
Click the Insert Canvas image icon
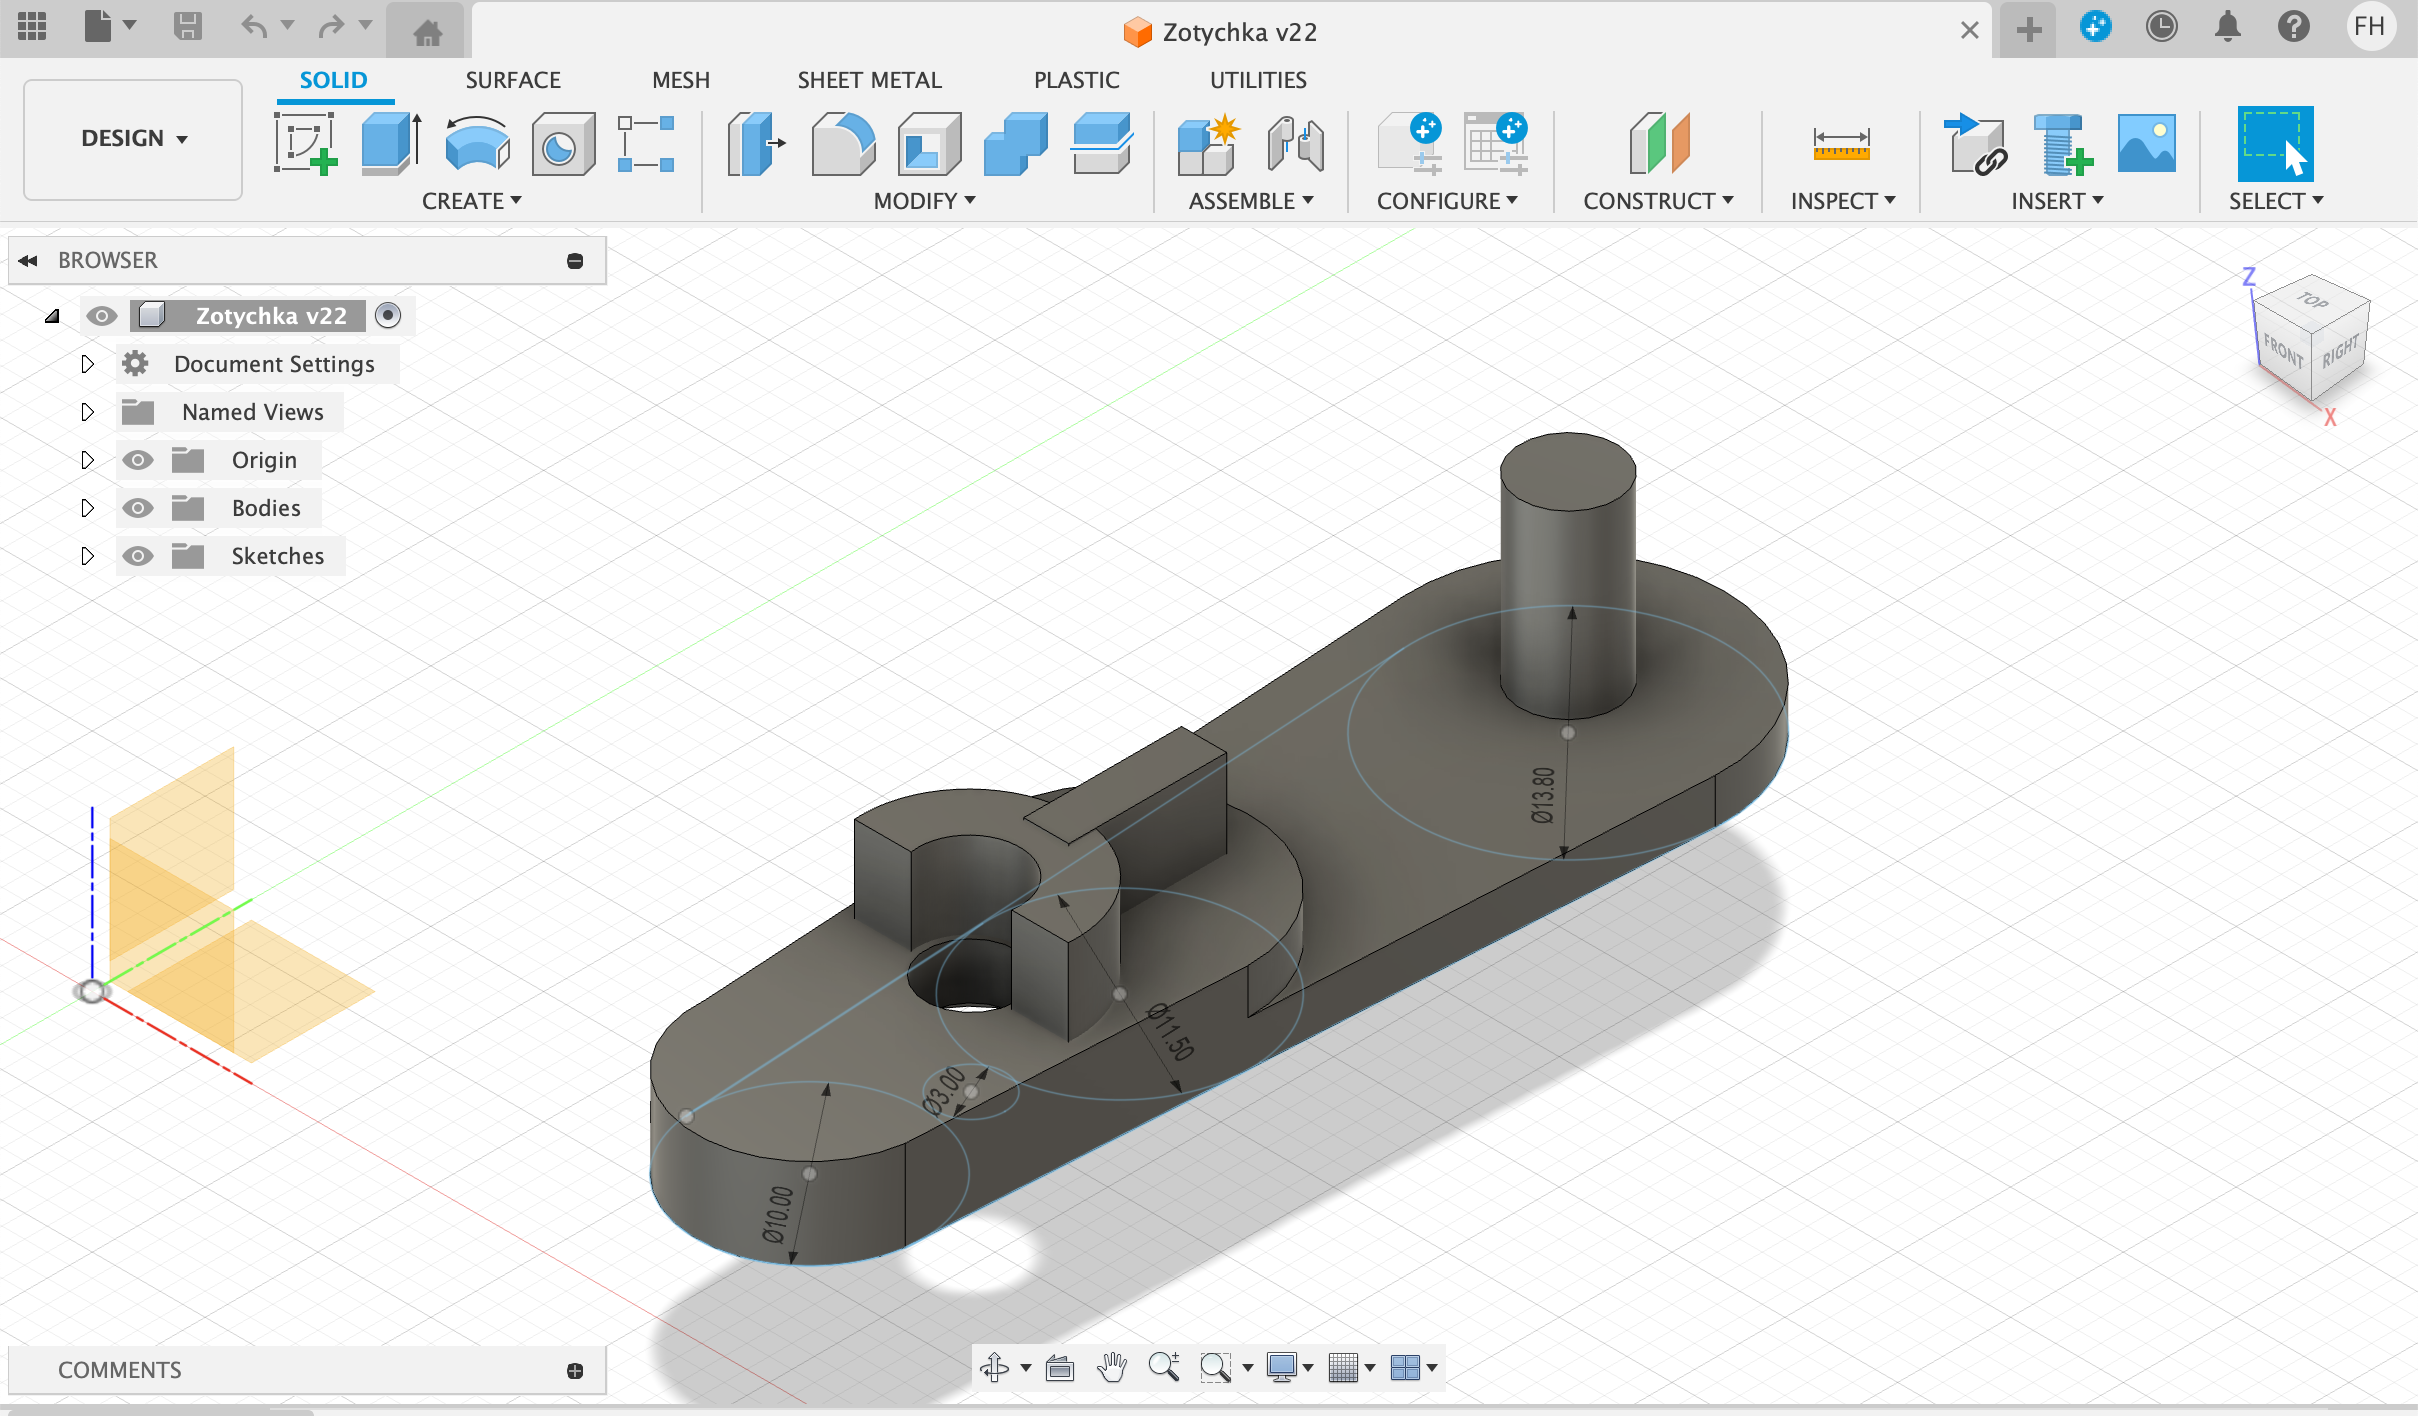pyautogui.click(x=2147, y=143)
